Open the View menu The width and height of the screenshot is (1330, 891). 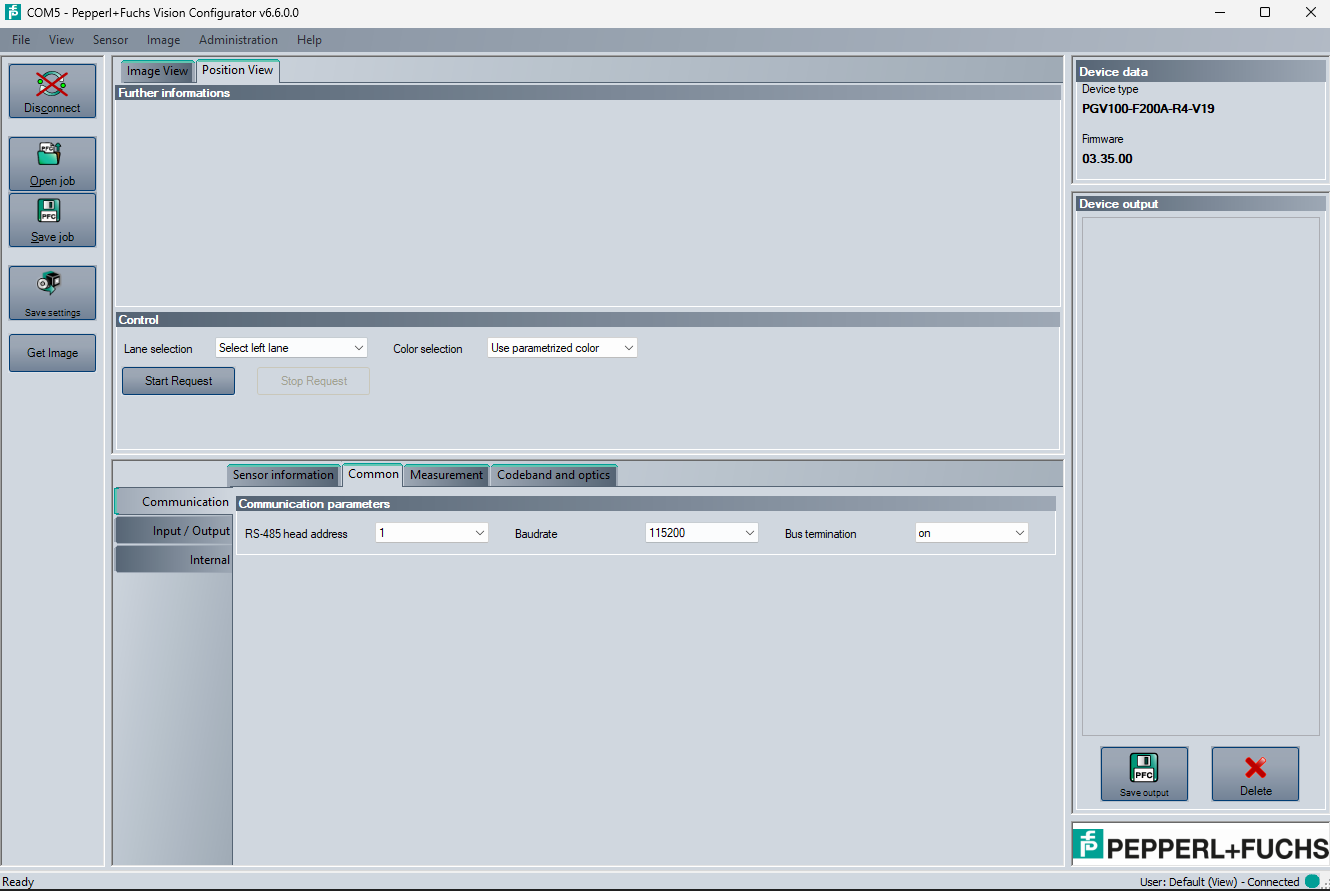click(62, 40)
